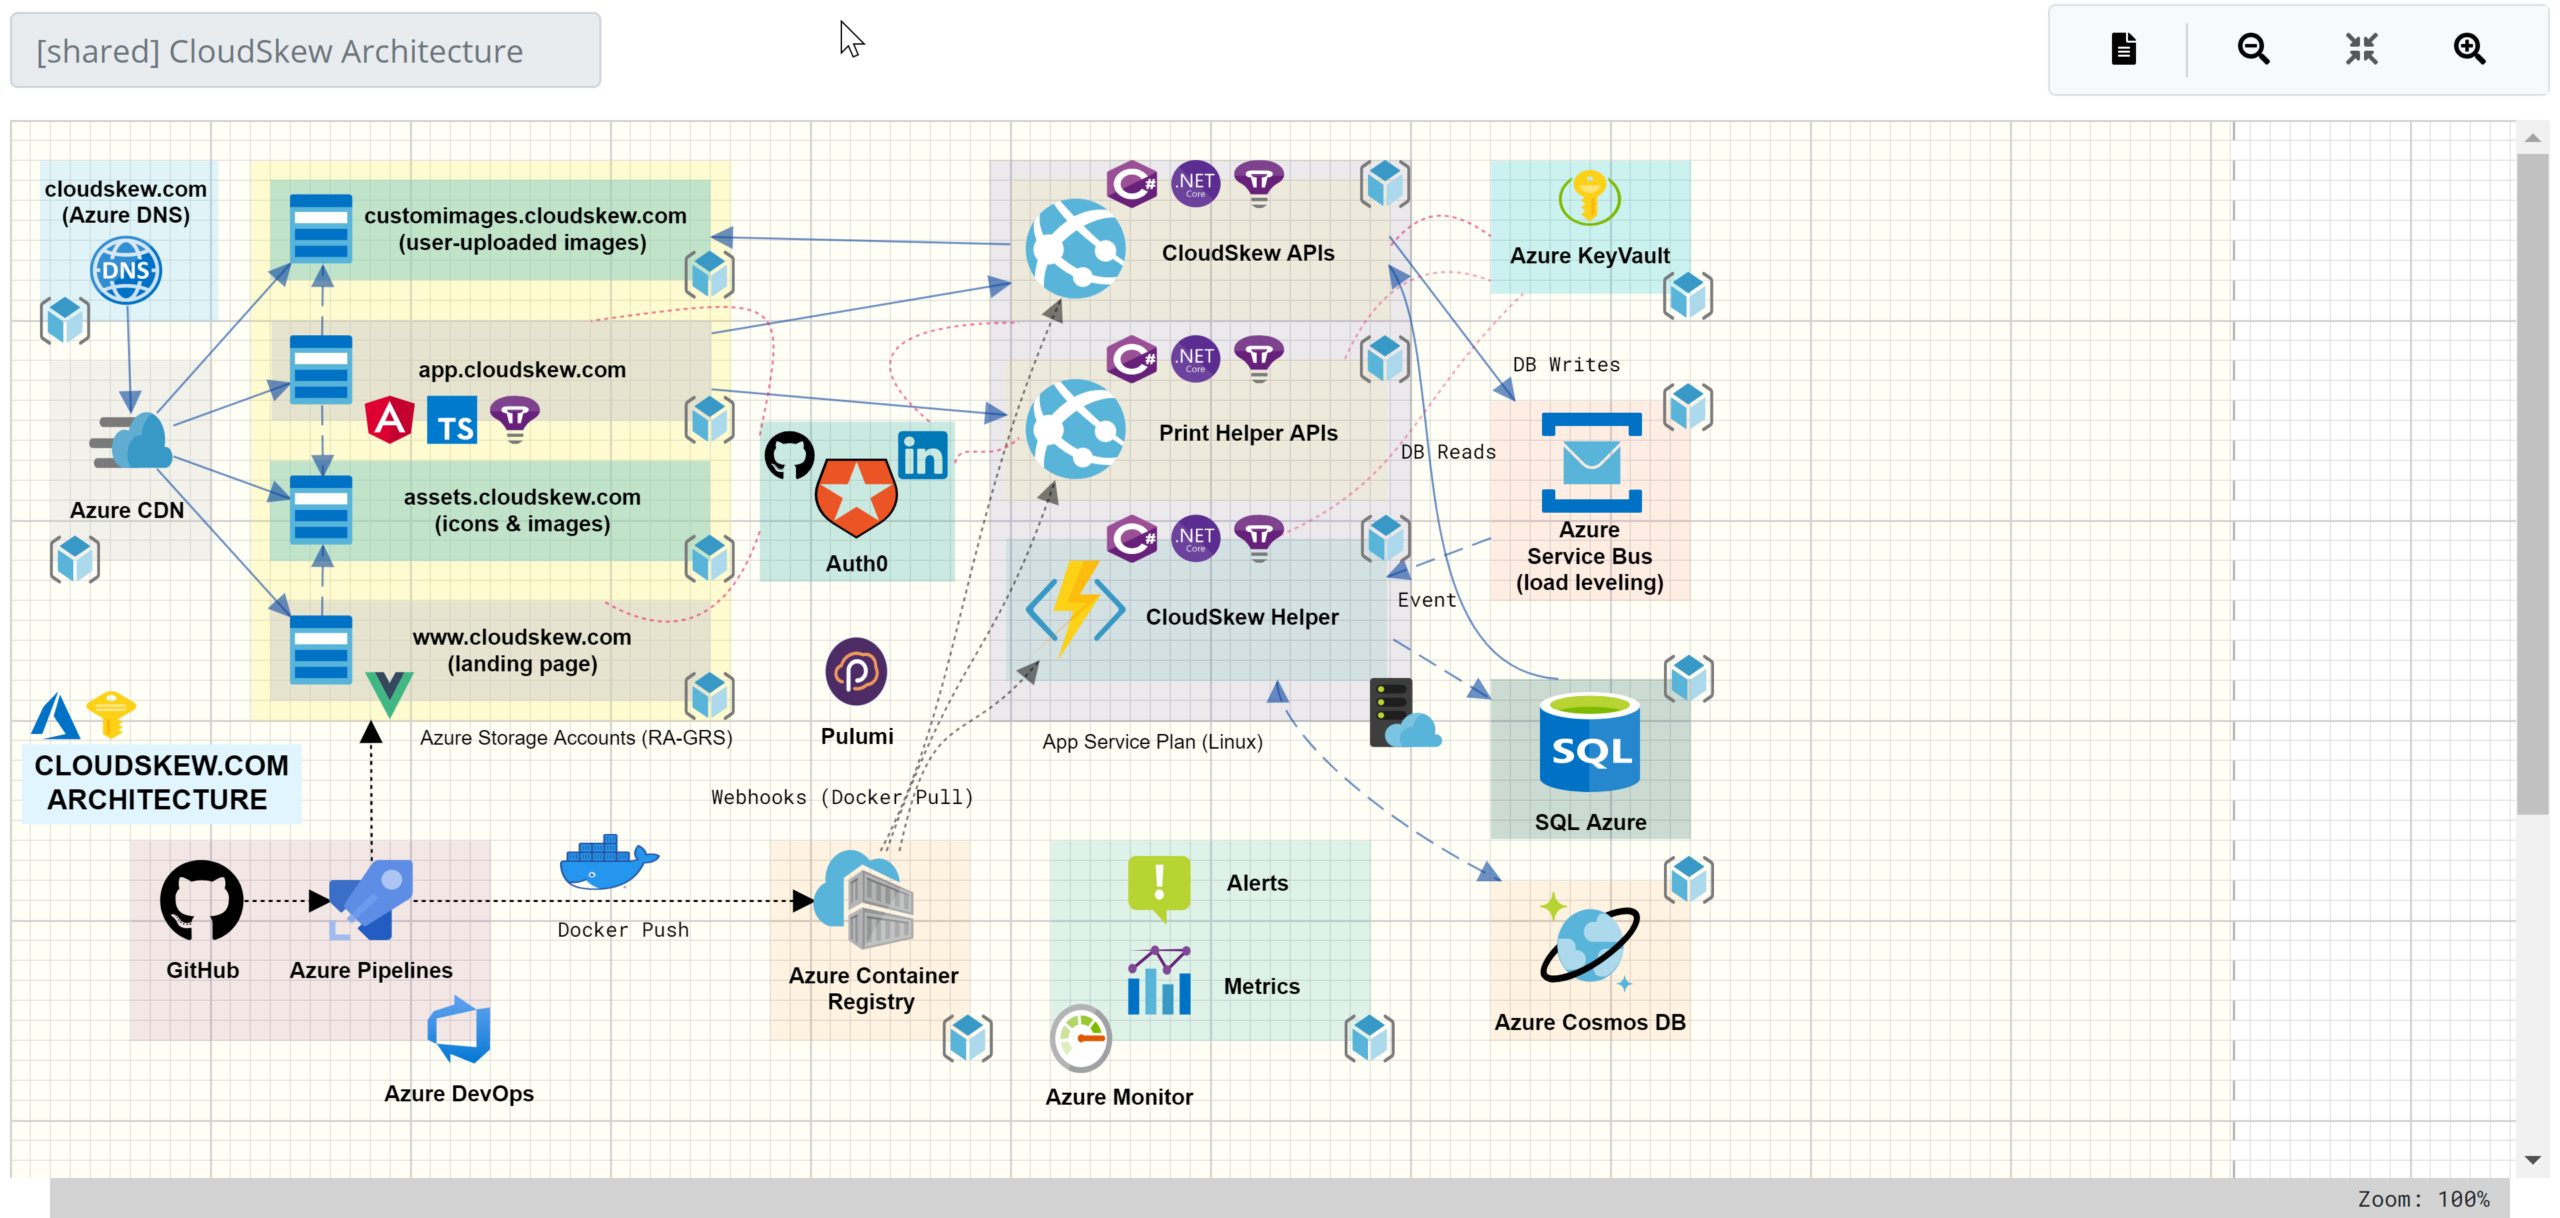2560x1218 pixels.
Task: Select the Azure Cosmos DB planet icon
Action: point(1590,943)
